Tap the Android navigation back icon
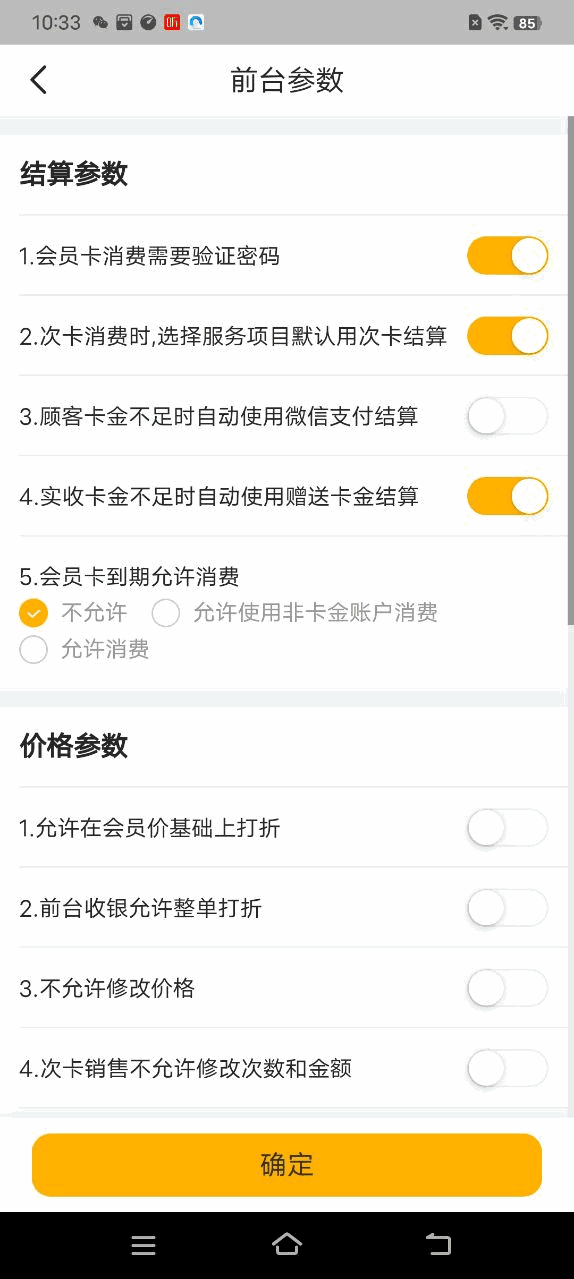The image size is (574, 1279). [x=438, y=1244]
